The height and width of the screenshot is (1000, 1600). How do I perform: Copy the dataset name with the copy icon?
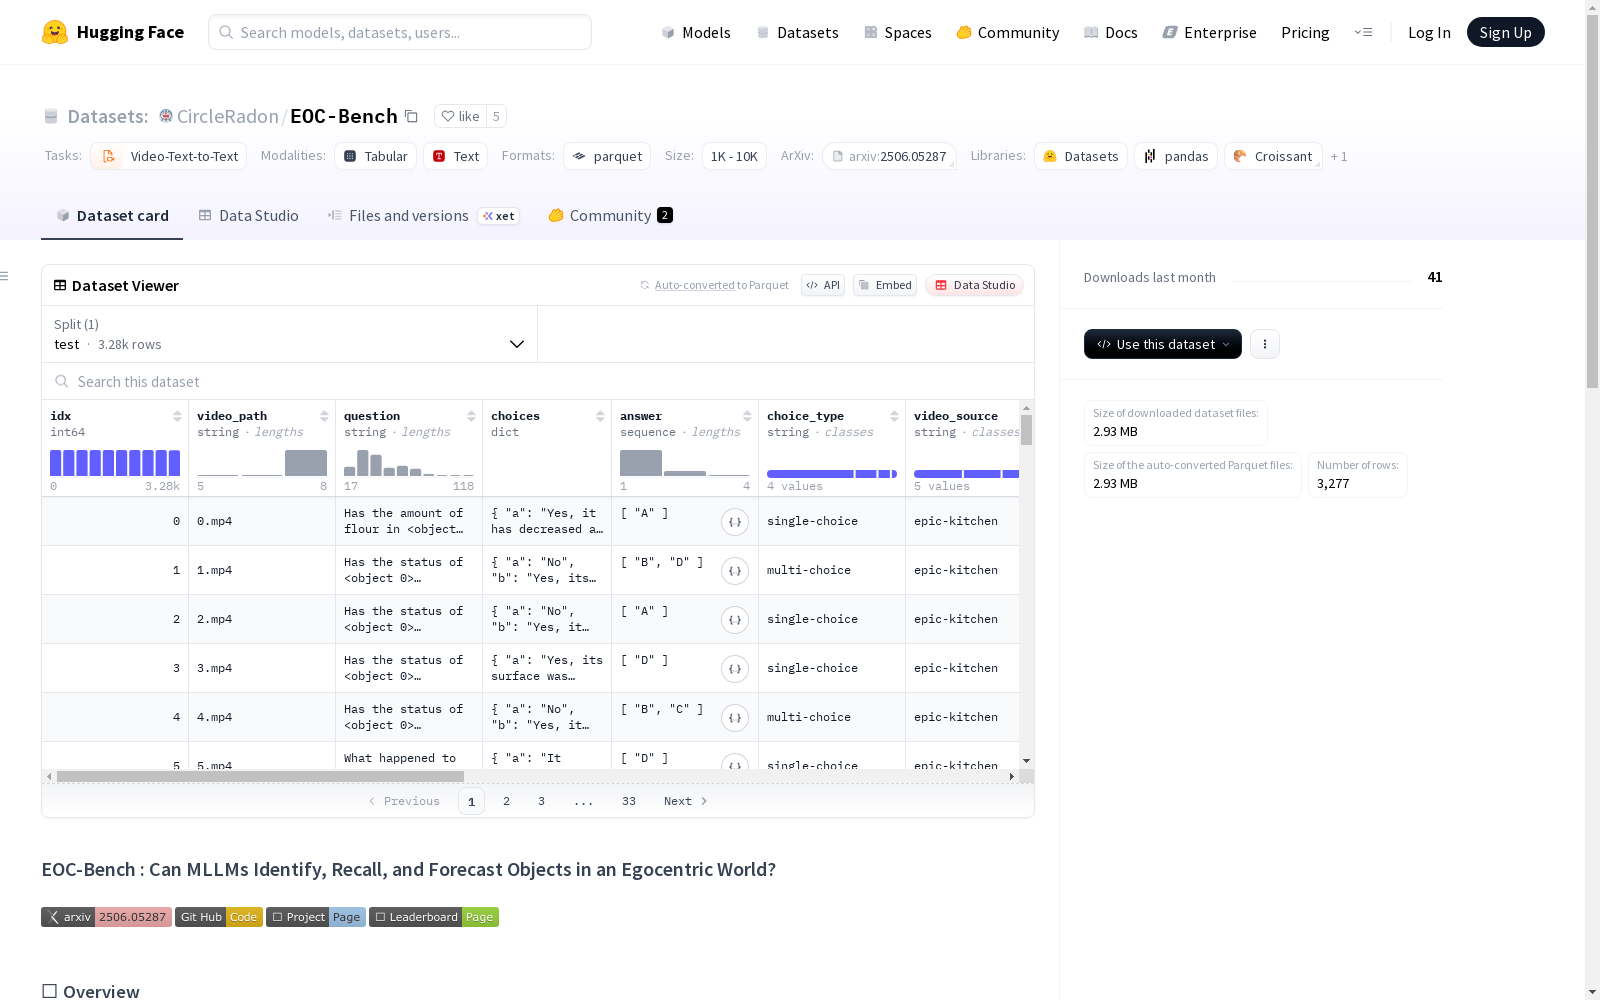pos(411,116)
